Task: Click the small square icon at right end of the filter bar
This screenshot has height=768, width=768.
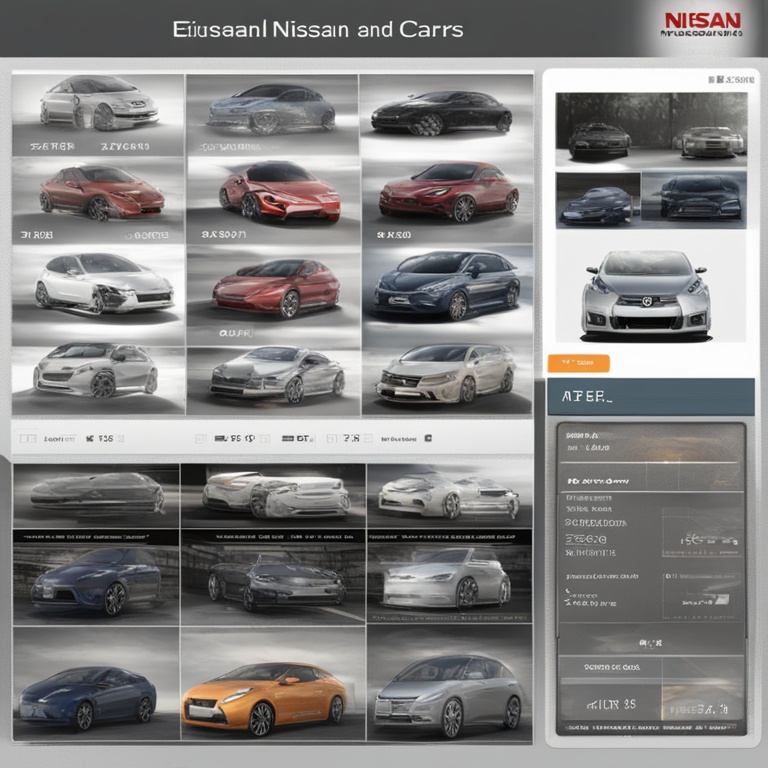Action: [428, 438]
